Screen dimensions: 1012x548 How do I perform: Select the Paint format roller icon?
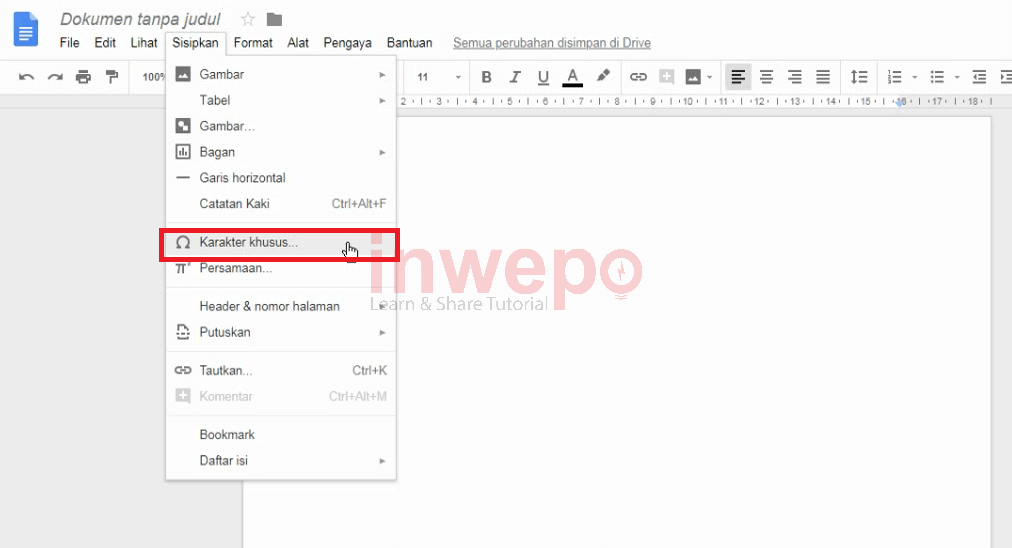(112, 77)
